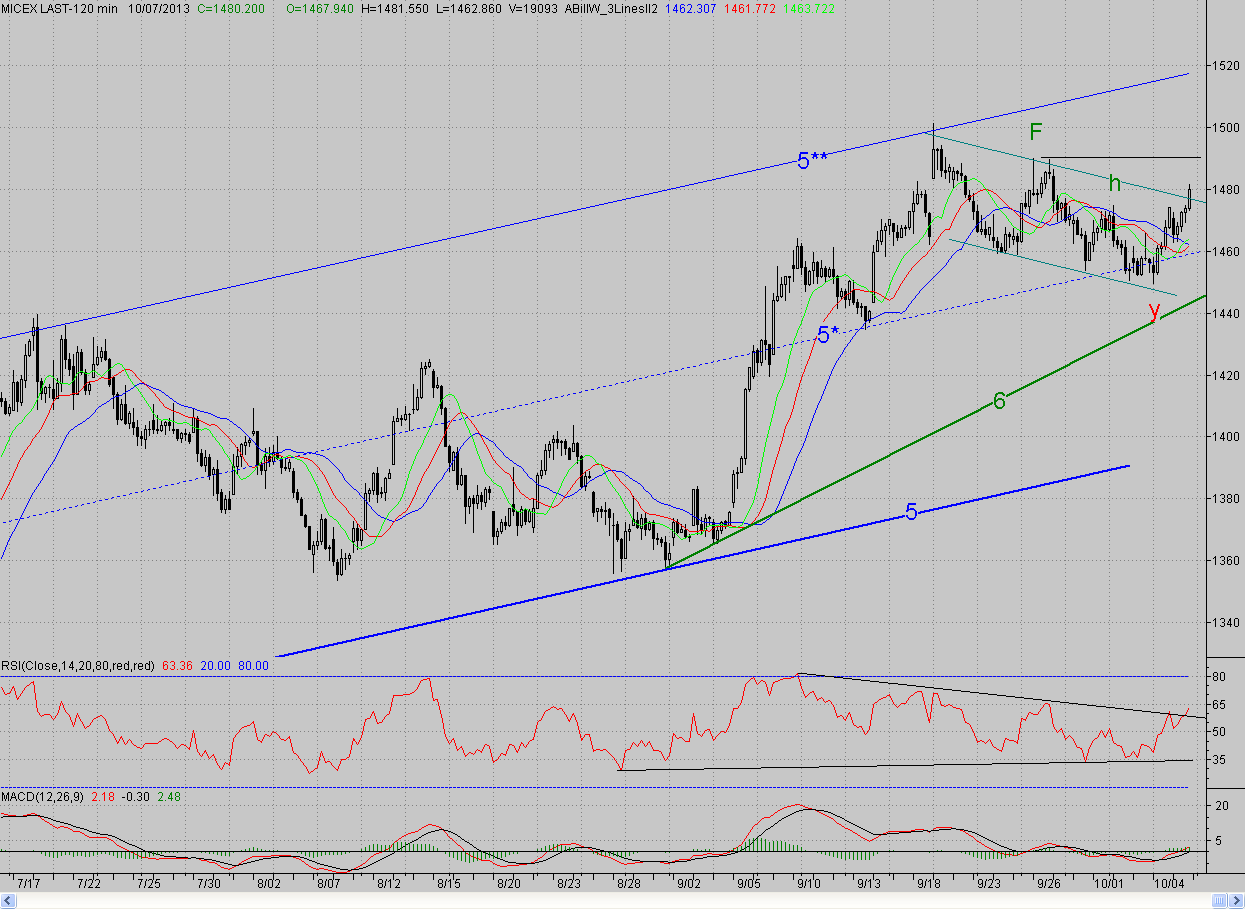This screenshot has width=1245, height=909.
Task: Click the 9/18 date axis label
Action: 929,885
